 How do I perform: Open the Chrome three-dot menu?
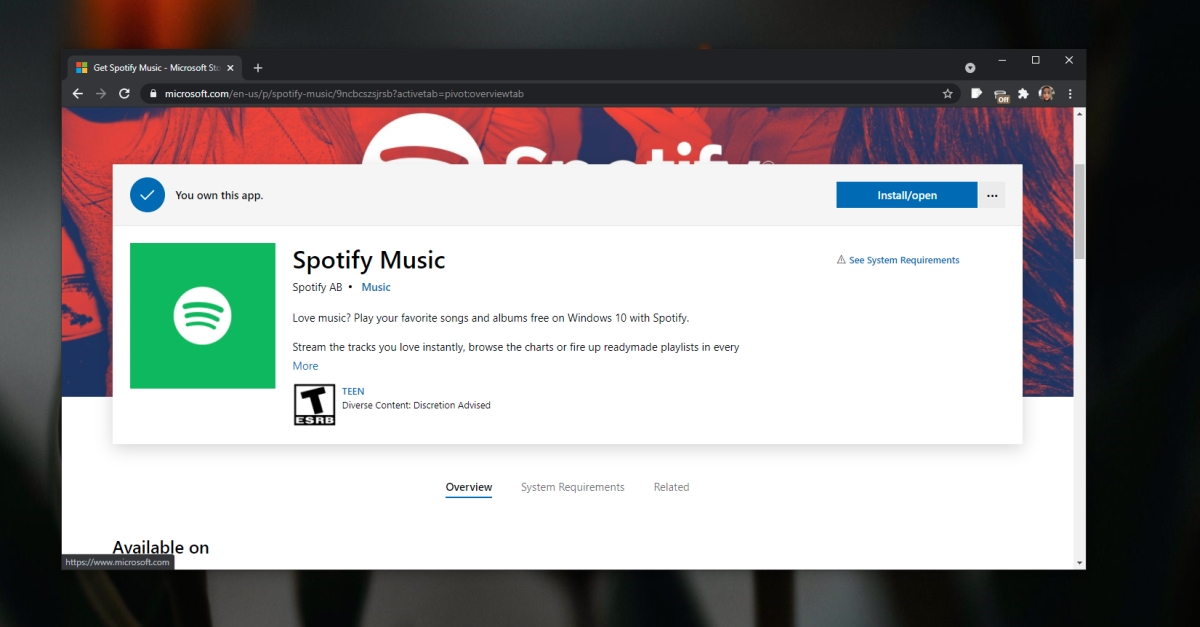pyautogui.click(x=1070, y=93)
